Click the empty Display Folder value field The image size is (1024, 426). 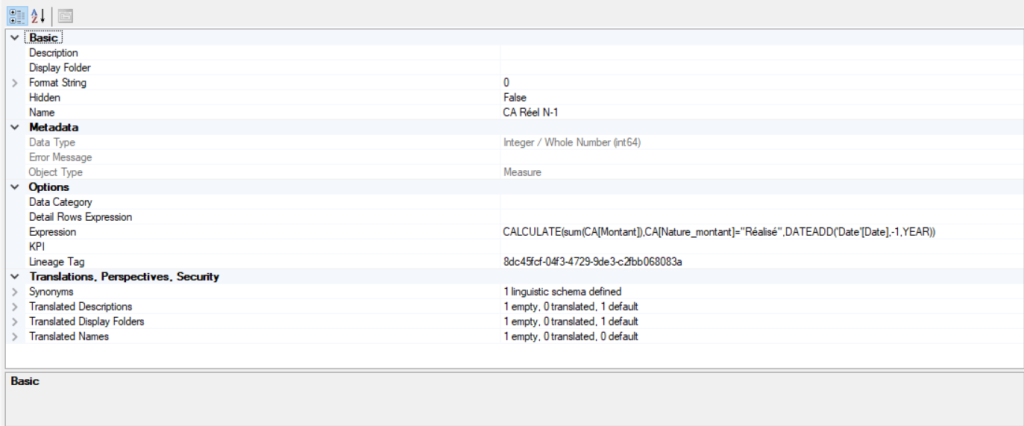761,68
